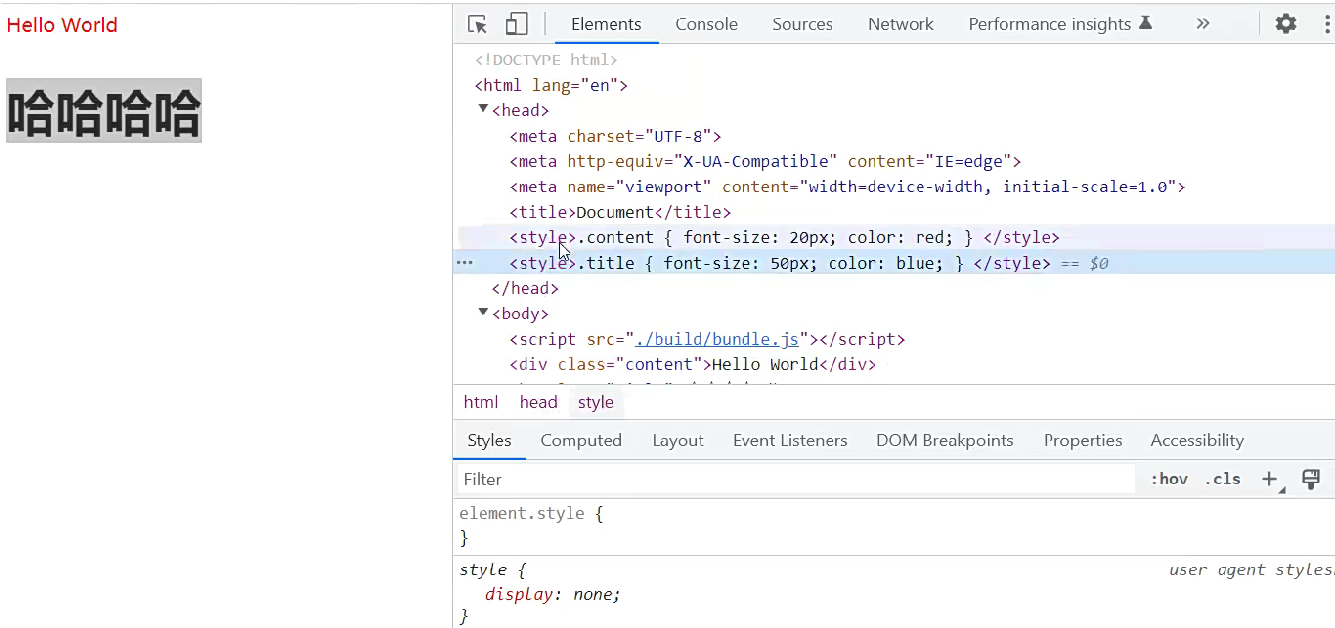Select the Styles pane tab
The image size is (1335, 628).
point(489,440)
